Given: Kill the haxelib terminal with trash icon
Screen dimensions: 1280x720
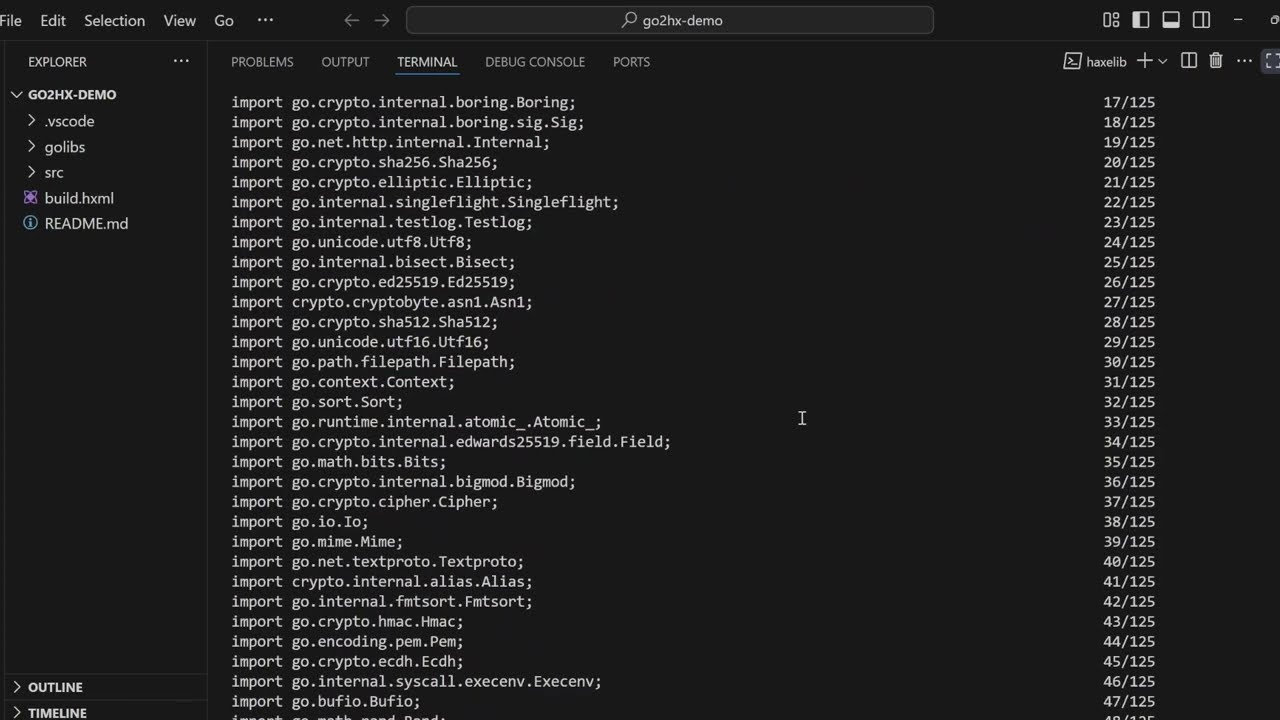Looking at the screenshot, I should 1216,61.
